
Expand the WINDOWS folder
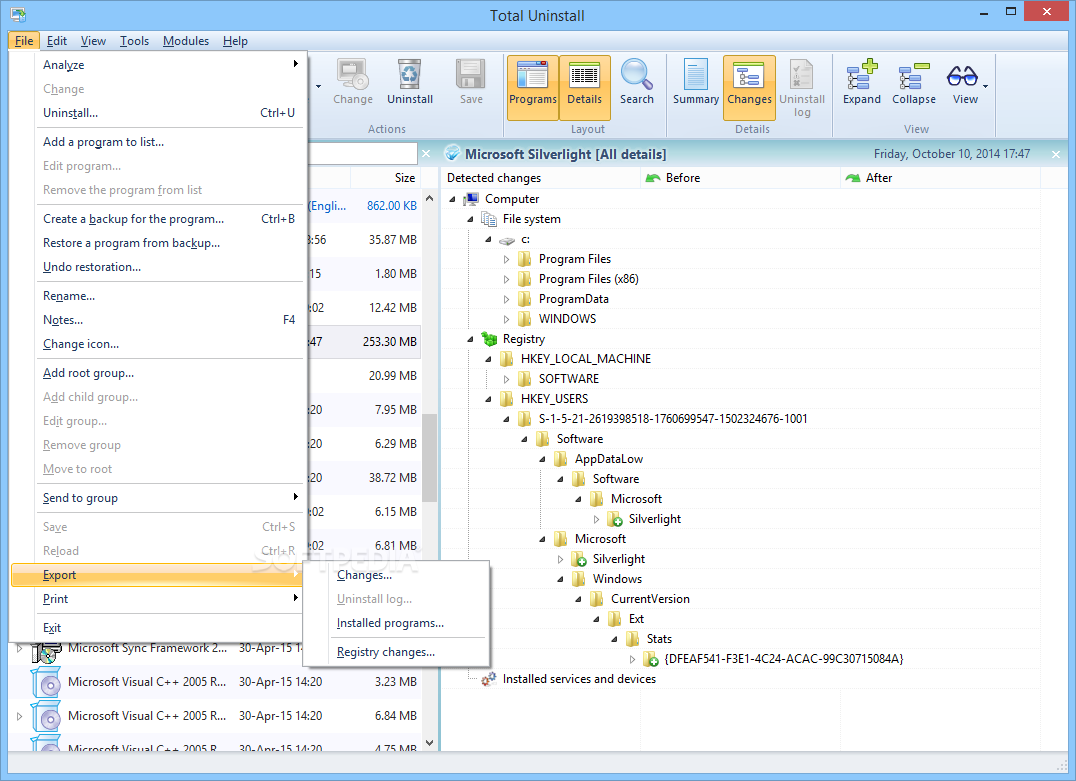(506, 319)
